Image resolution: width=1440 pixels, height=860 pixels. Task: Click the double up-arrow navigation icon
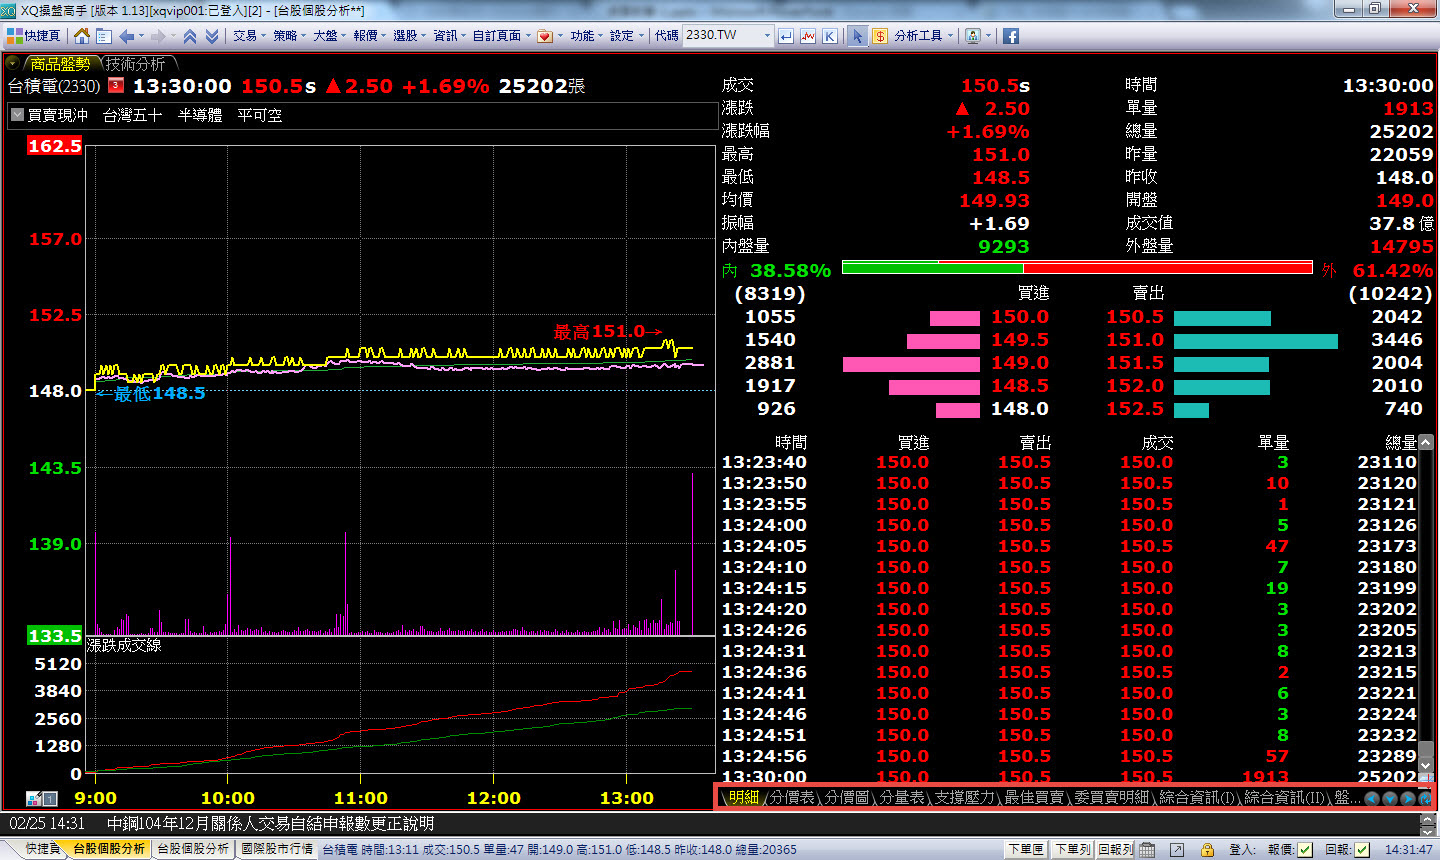(189, 36)
